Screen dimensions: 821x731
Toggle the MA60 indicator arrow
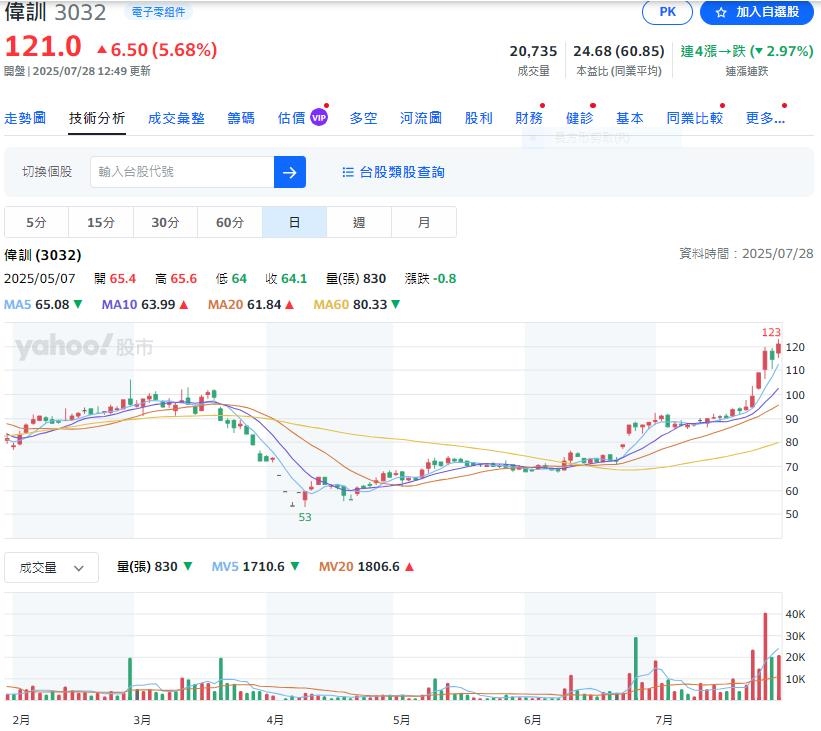tap(396, 304)
